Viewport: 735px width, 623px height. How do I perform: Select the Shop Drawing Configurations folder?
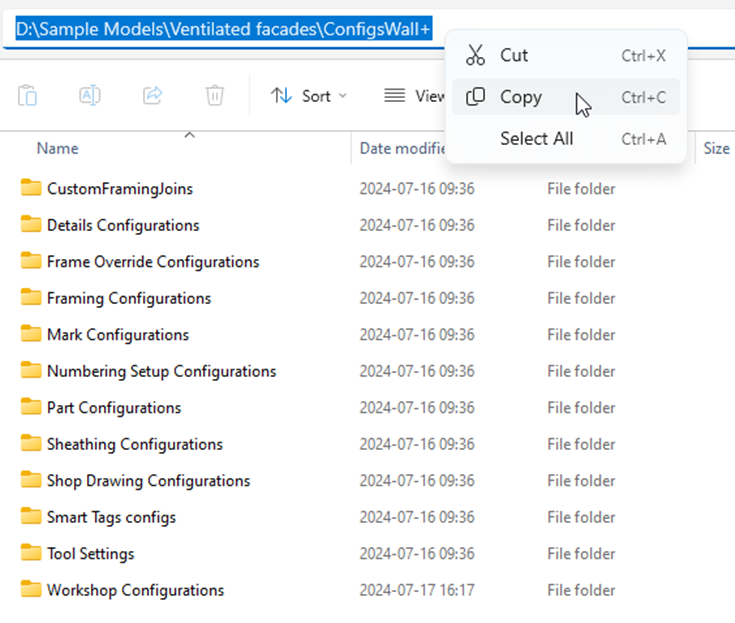click(x=148, y=481)
